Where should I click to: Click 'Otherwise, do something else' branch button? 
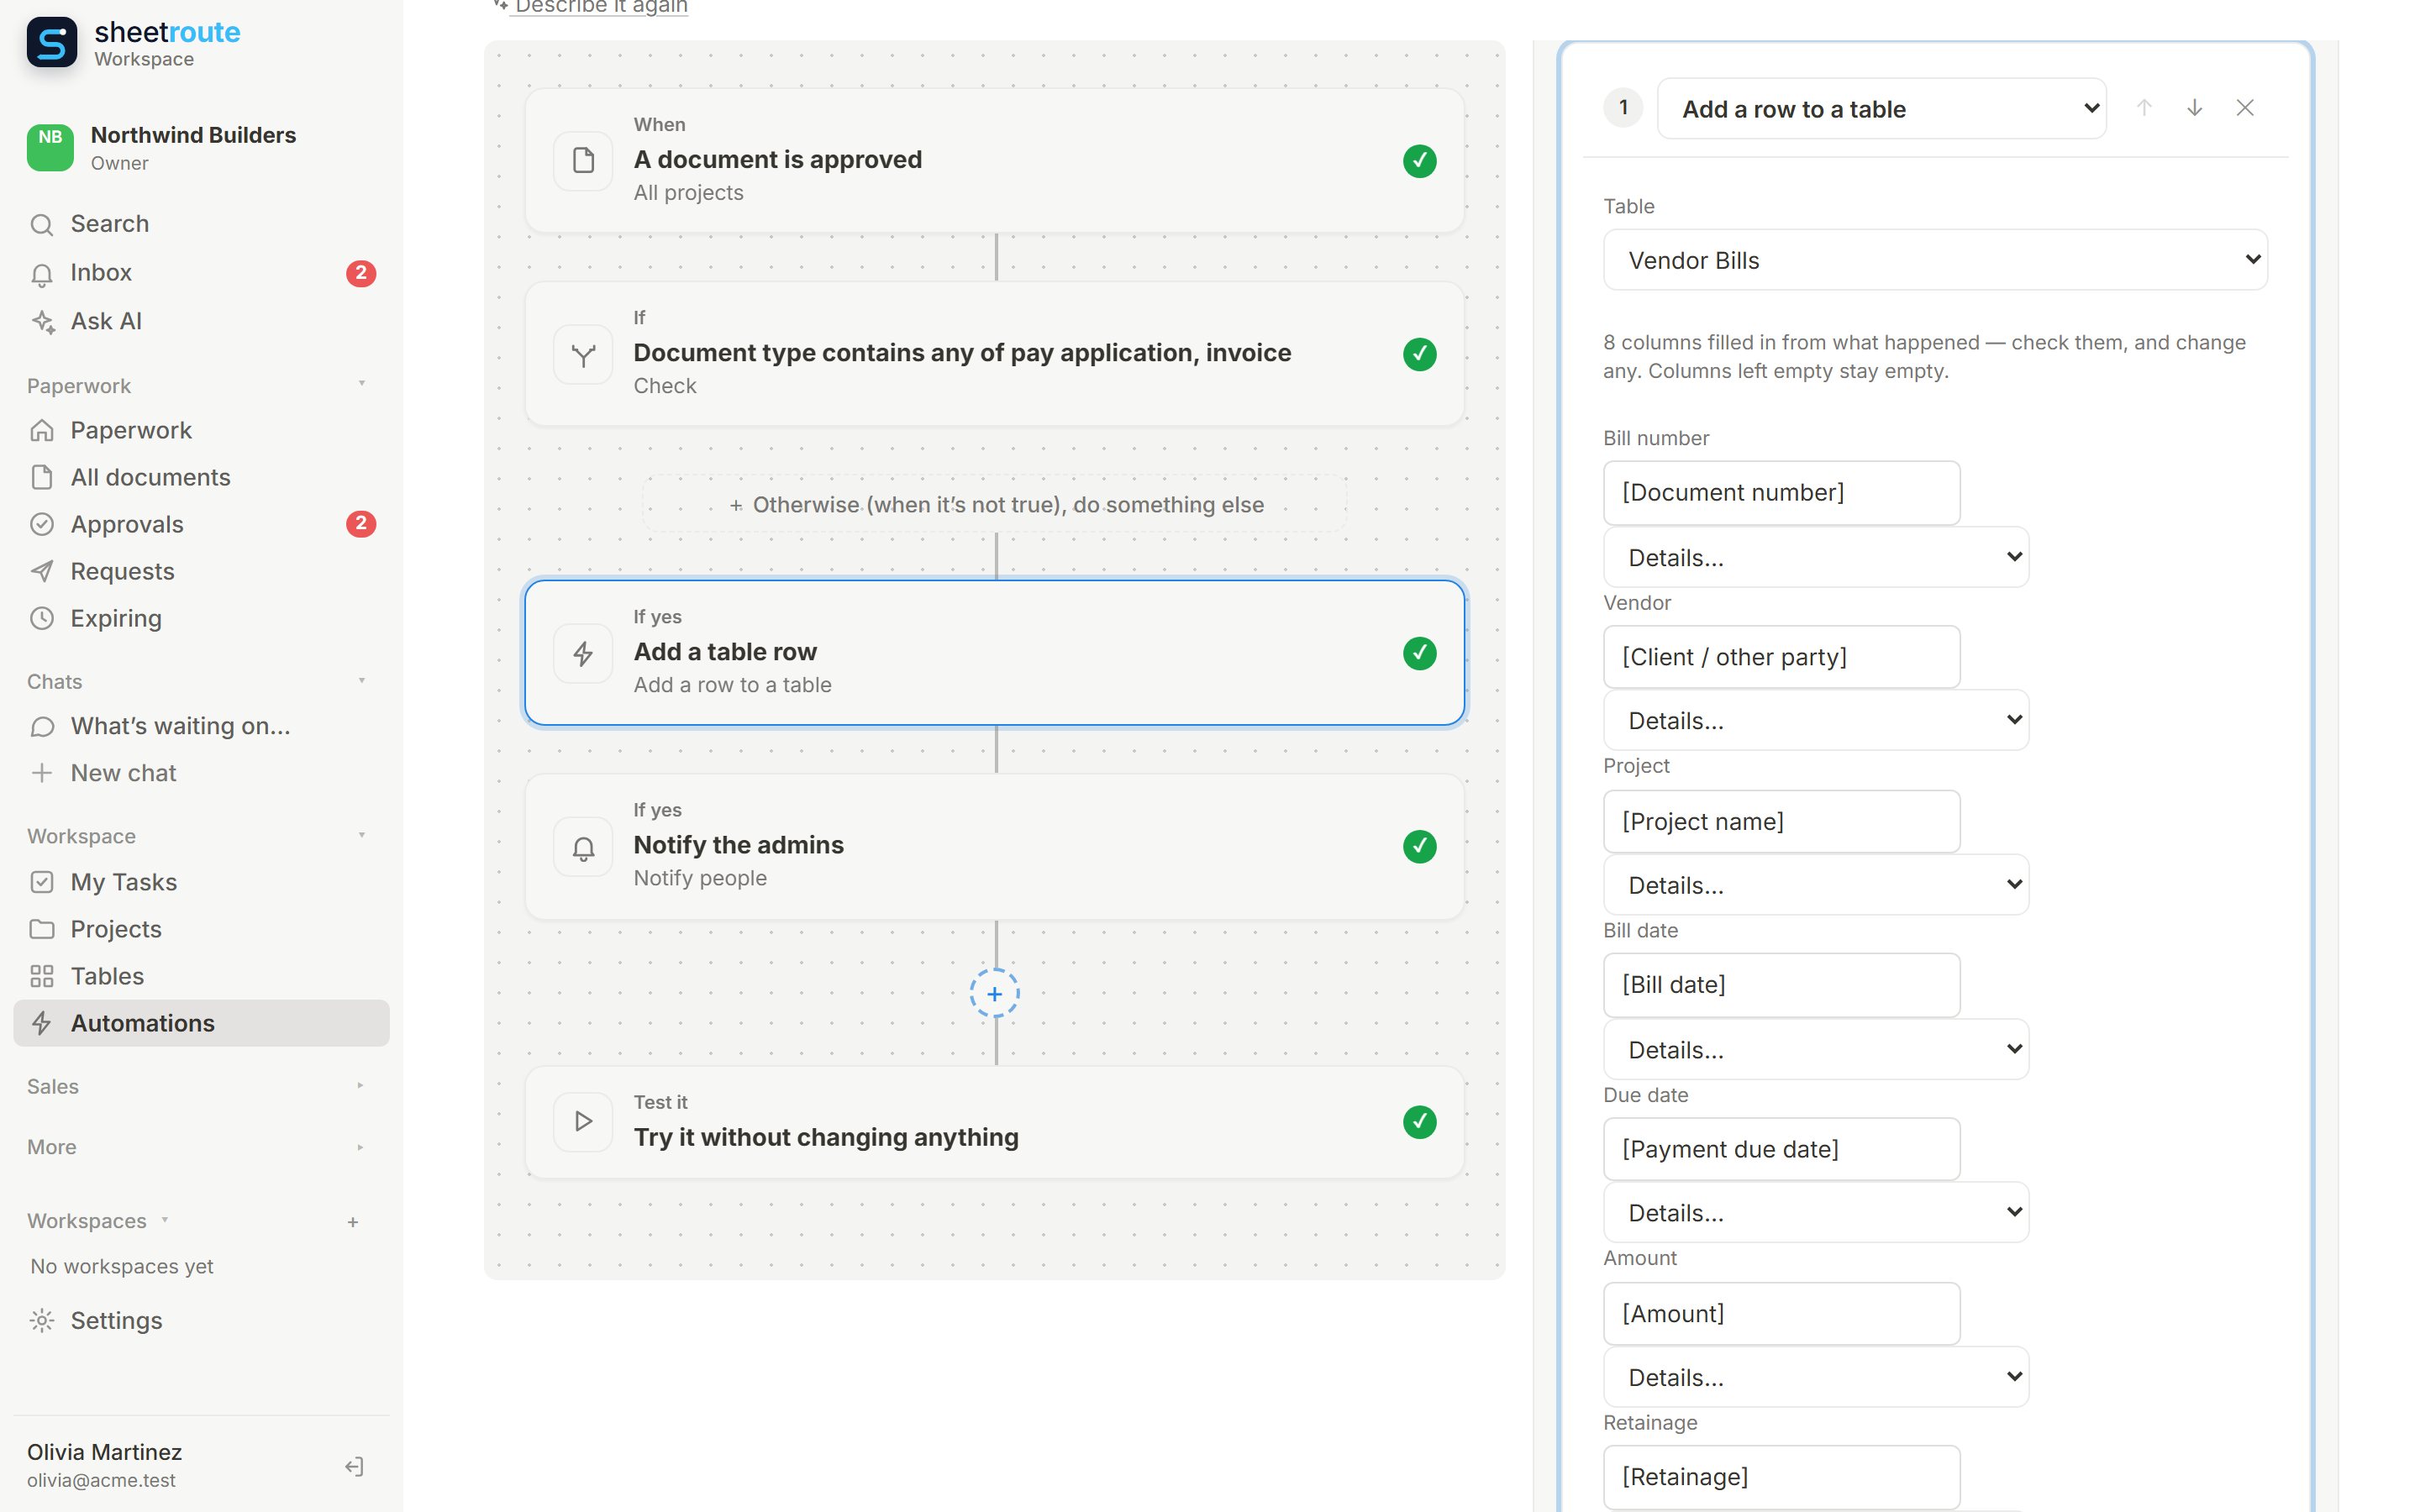(x=994, y=504)
